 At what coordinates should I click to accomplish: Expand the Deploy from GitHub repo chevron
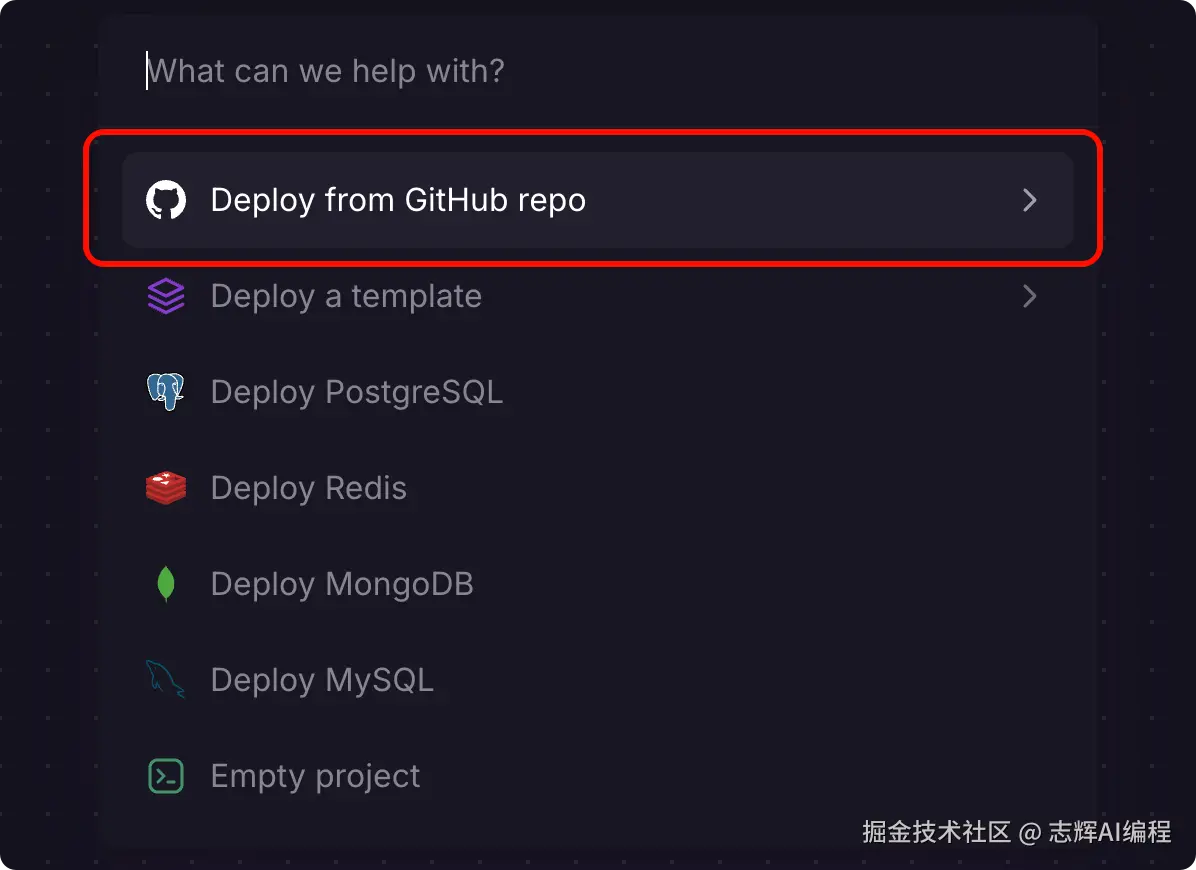coord(1029,200)
